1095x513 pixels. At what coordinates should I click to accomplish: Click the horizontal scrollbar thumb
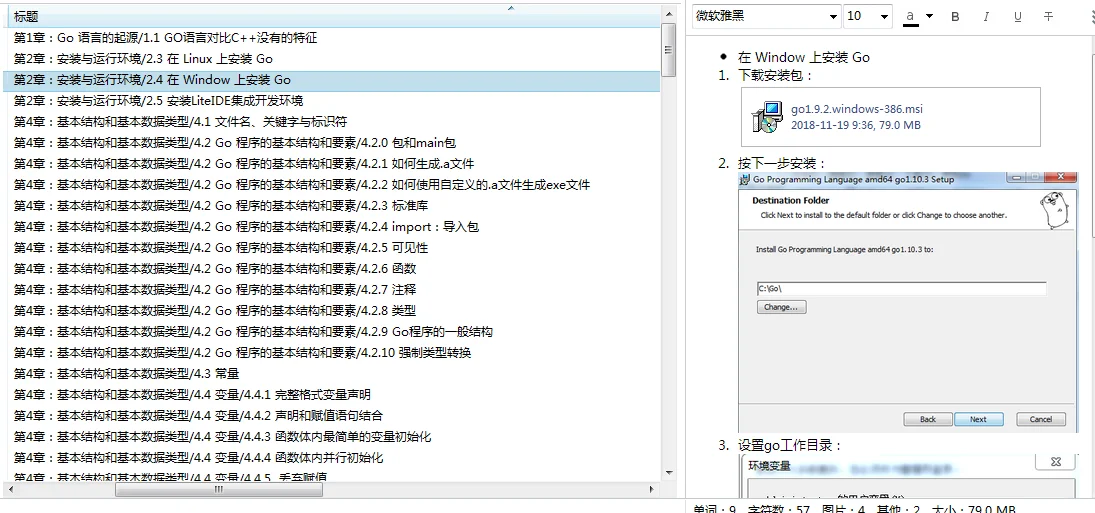[219, 489]
